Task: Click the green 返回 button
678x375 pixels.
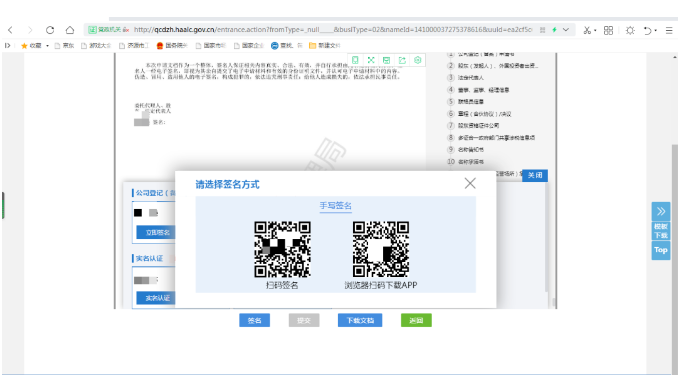Action: pos(416,321)
